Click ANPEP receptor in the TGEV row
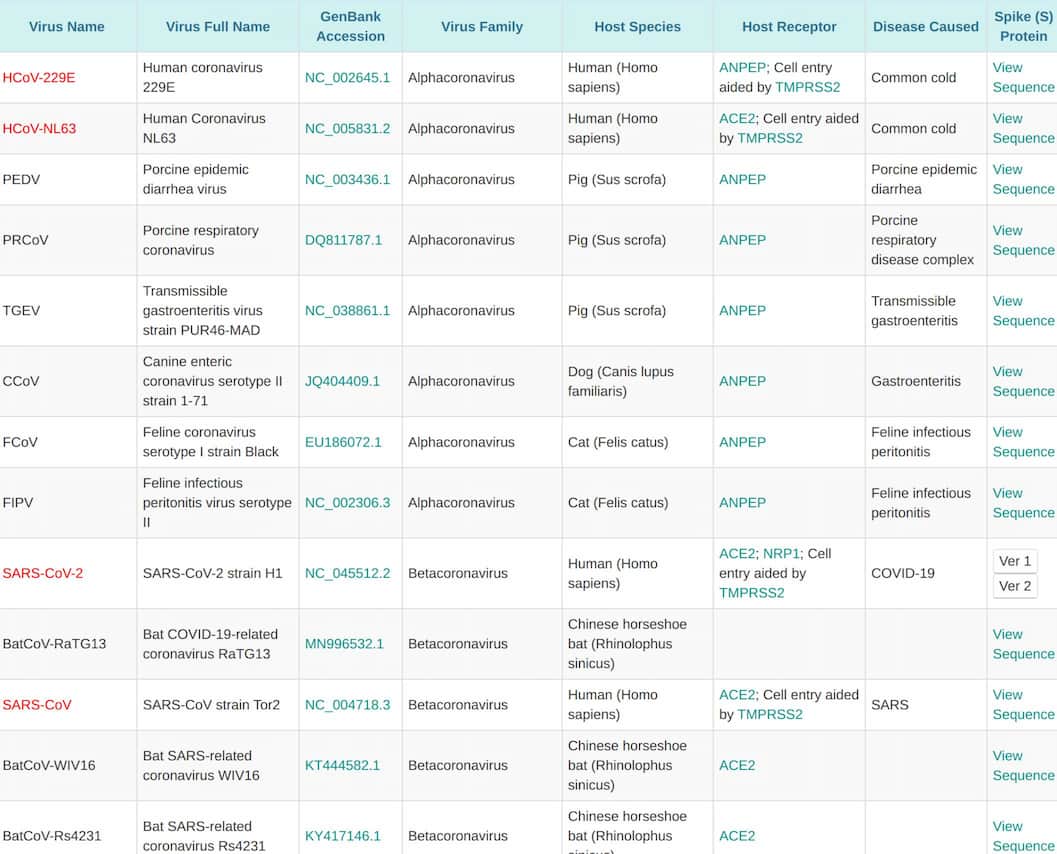Viewport: 1057px width, 854px height. (742, 311)
